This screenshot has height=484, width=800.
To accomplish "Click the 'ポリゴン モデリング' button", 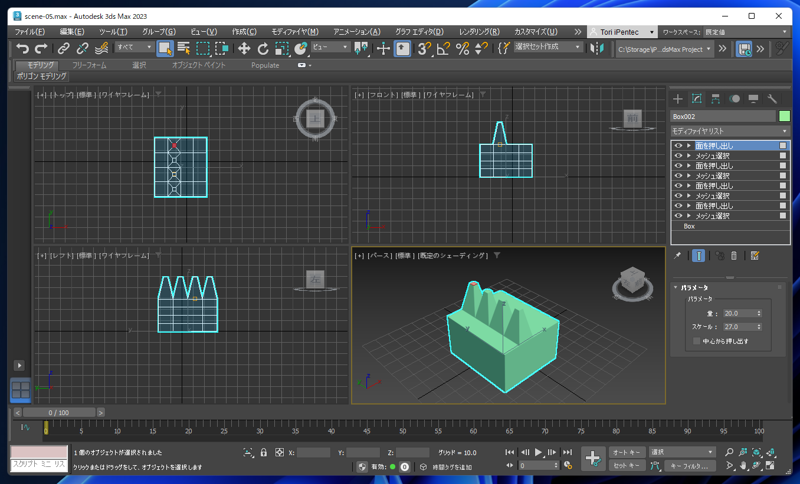I will tap(41, 76).
